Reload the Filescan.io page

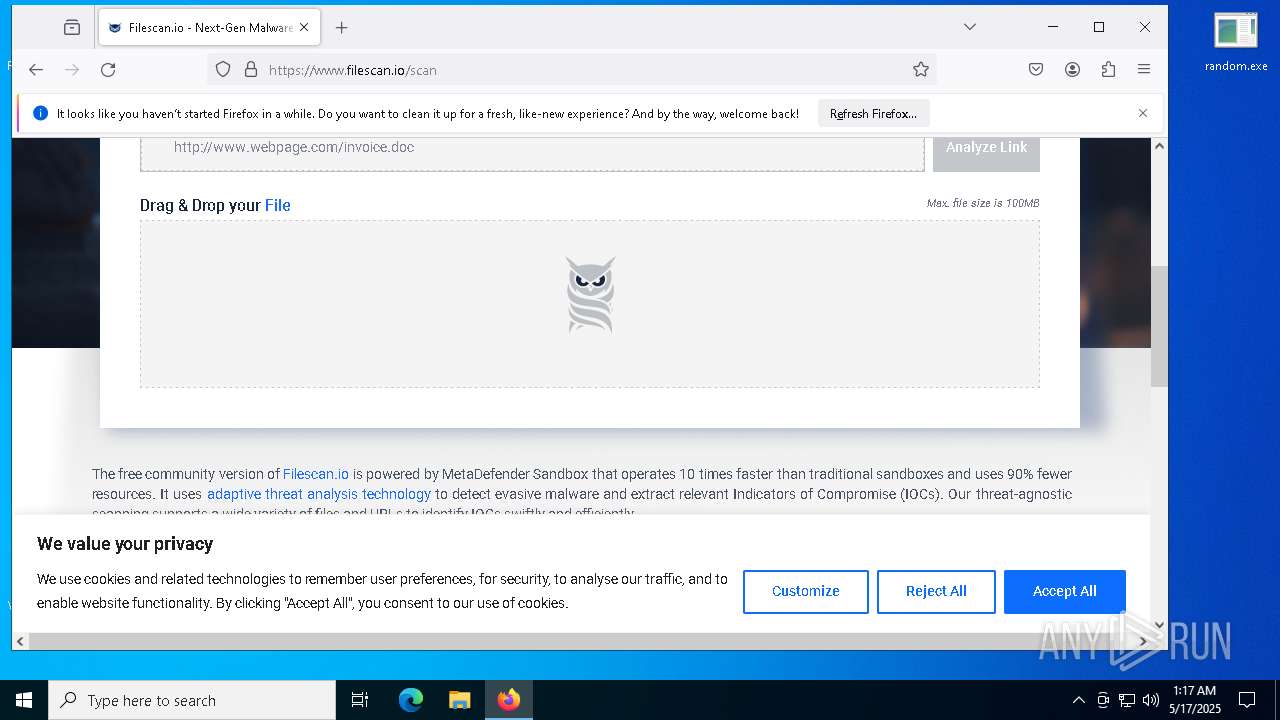[x=108, y=70]
